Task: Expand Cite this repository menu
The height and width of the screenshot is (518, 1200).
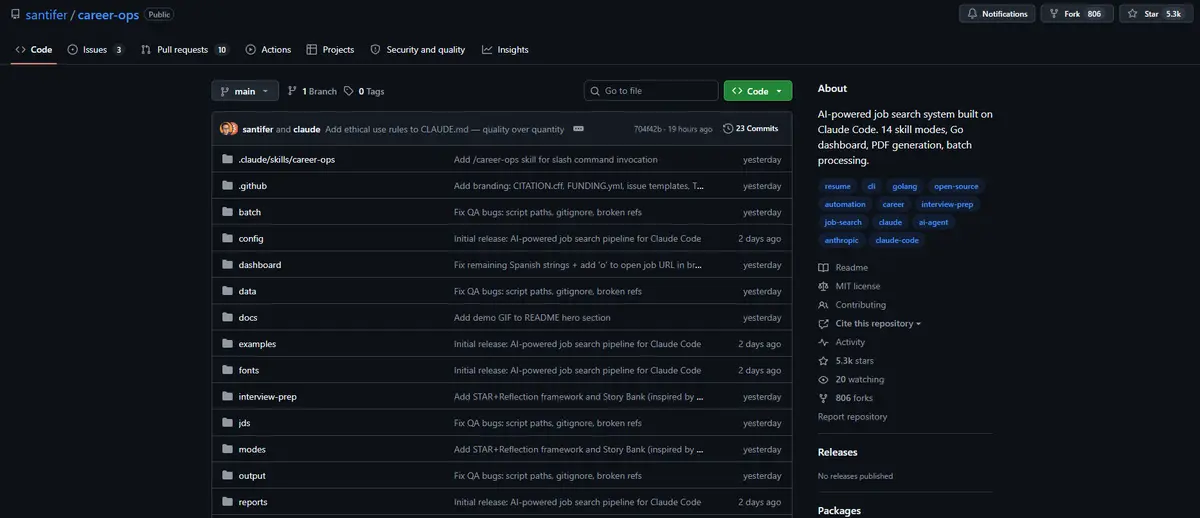Action: pos(877,324)
